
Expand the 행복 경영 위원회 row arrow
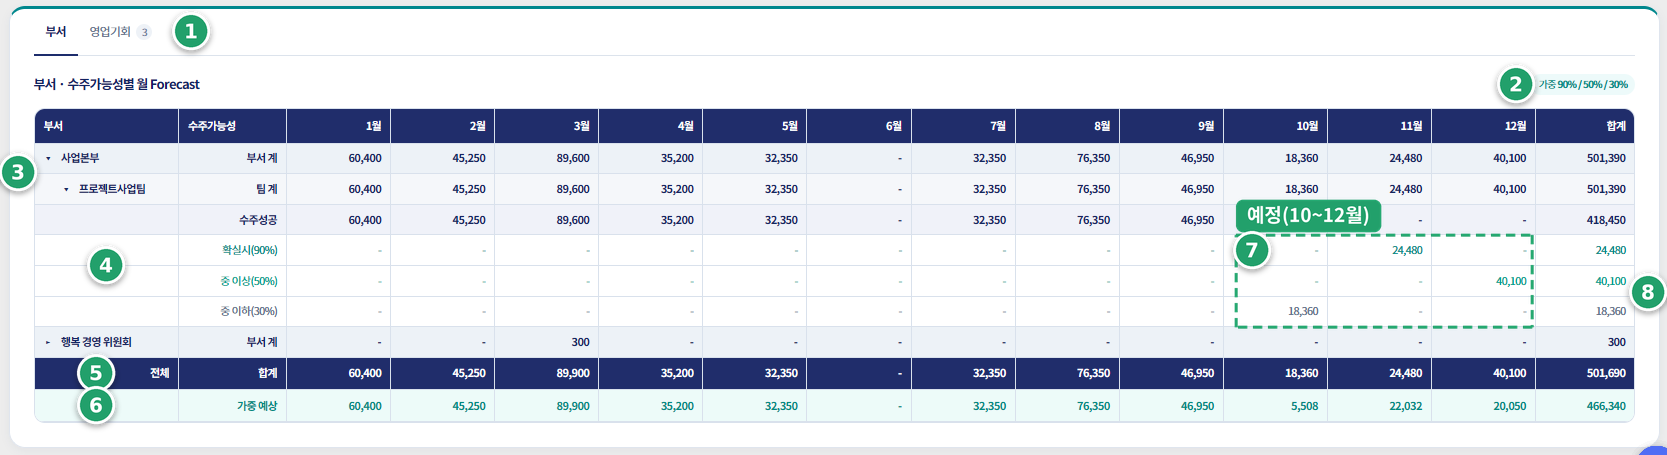point(48,342)
